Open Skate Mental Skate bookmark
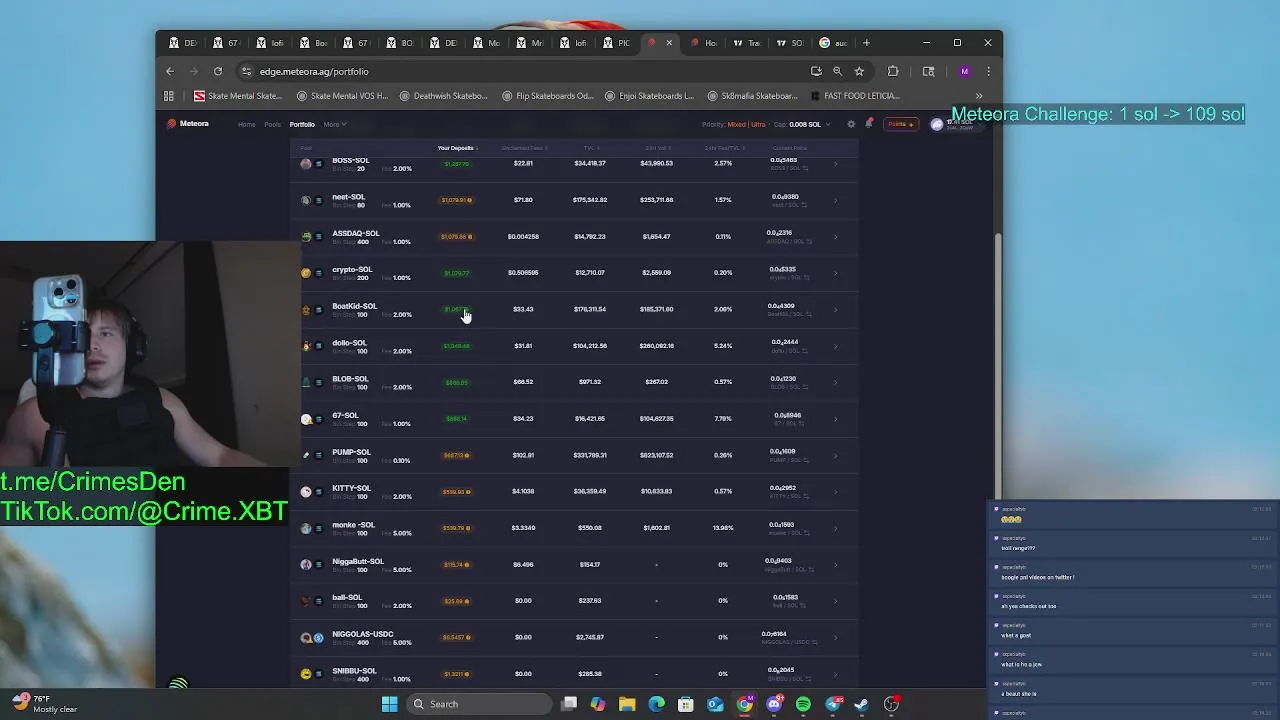1280x720 pixels. (x=238, y=96)
